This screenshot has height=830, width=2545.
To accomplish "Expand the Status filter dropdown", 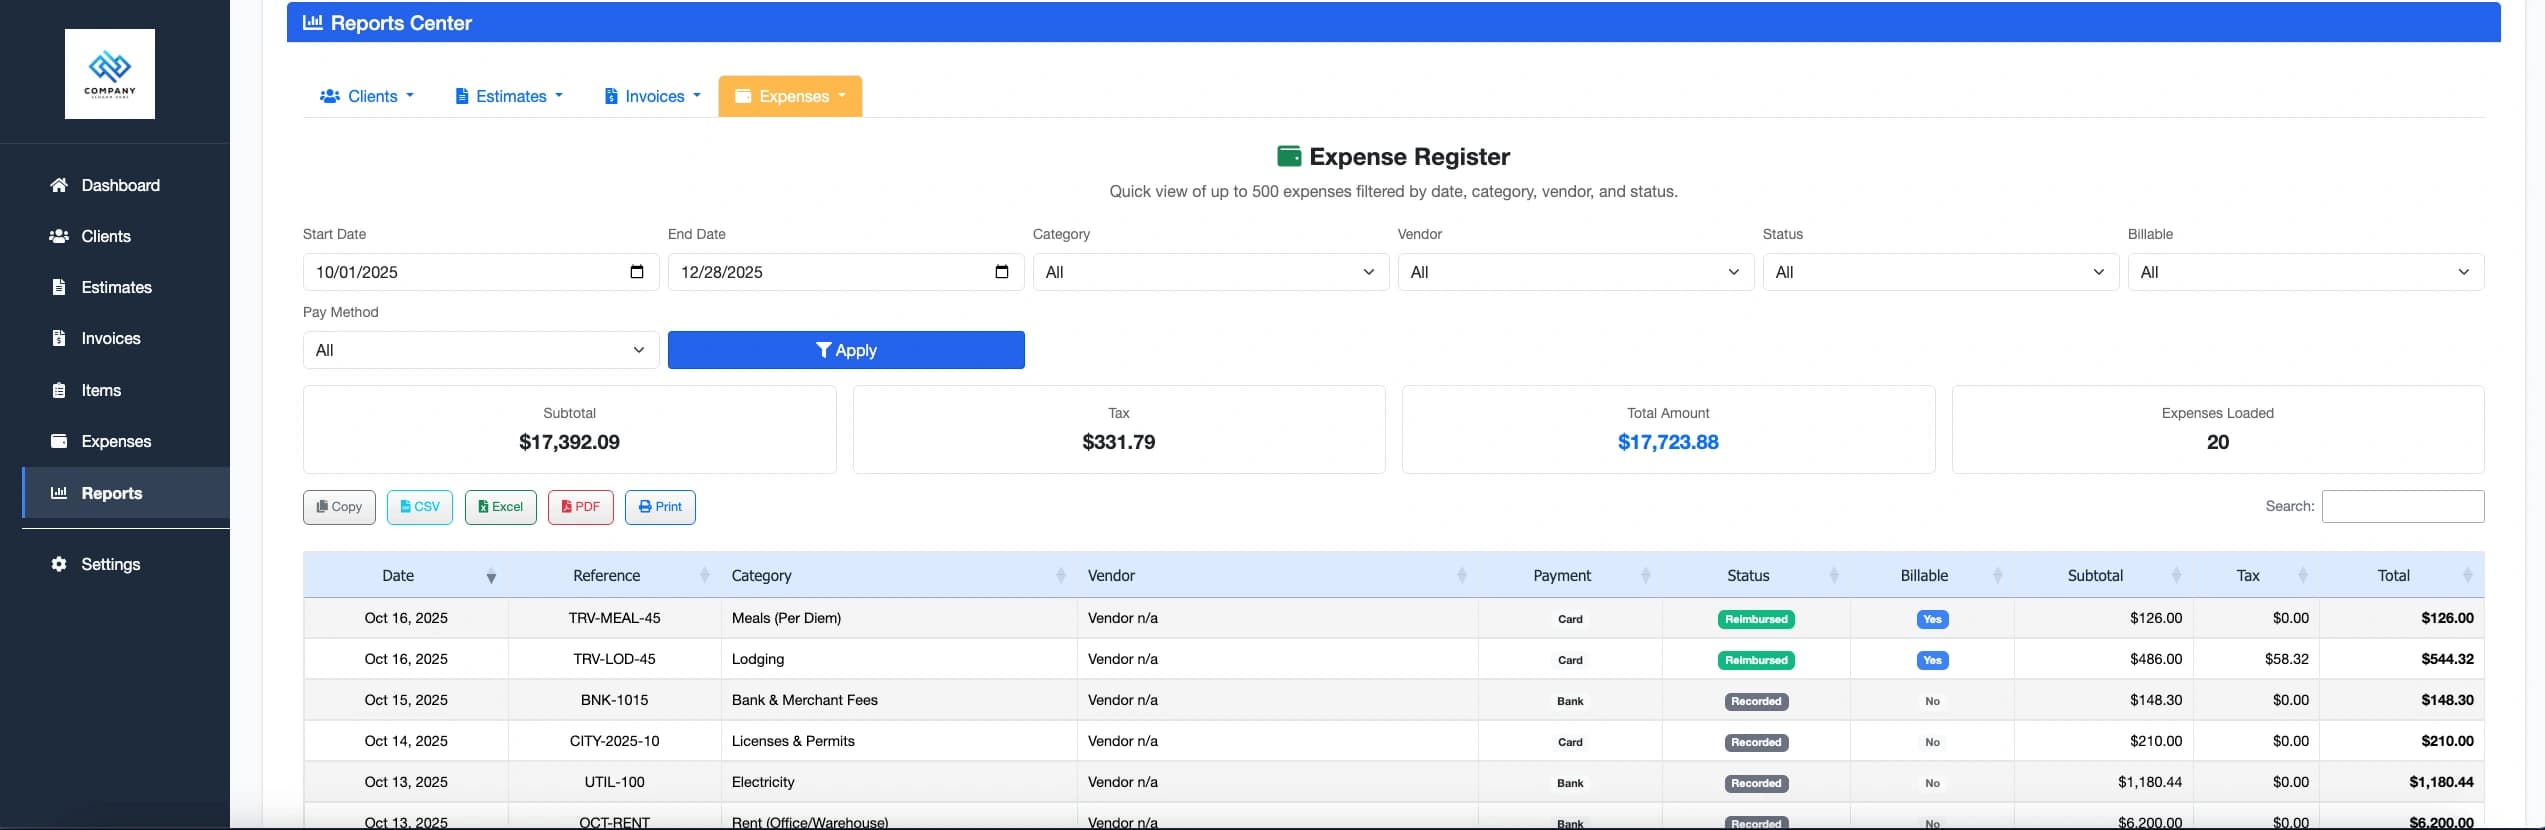I will 1941,272.
